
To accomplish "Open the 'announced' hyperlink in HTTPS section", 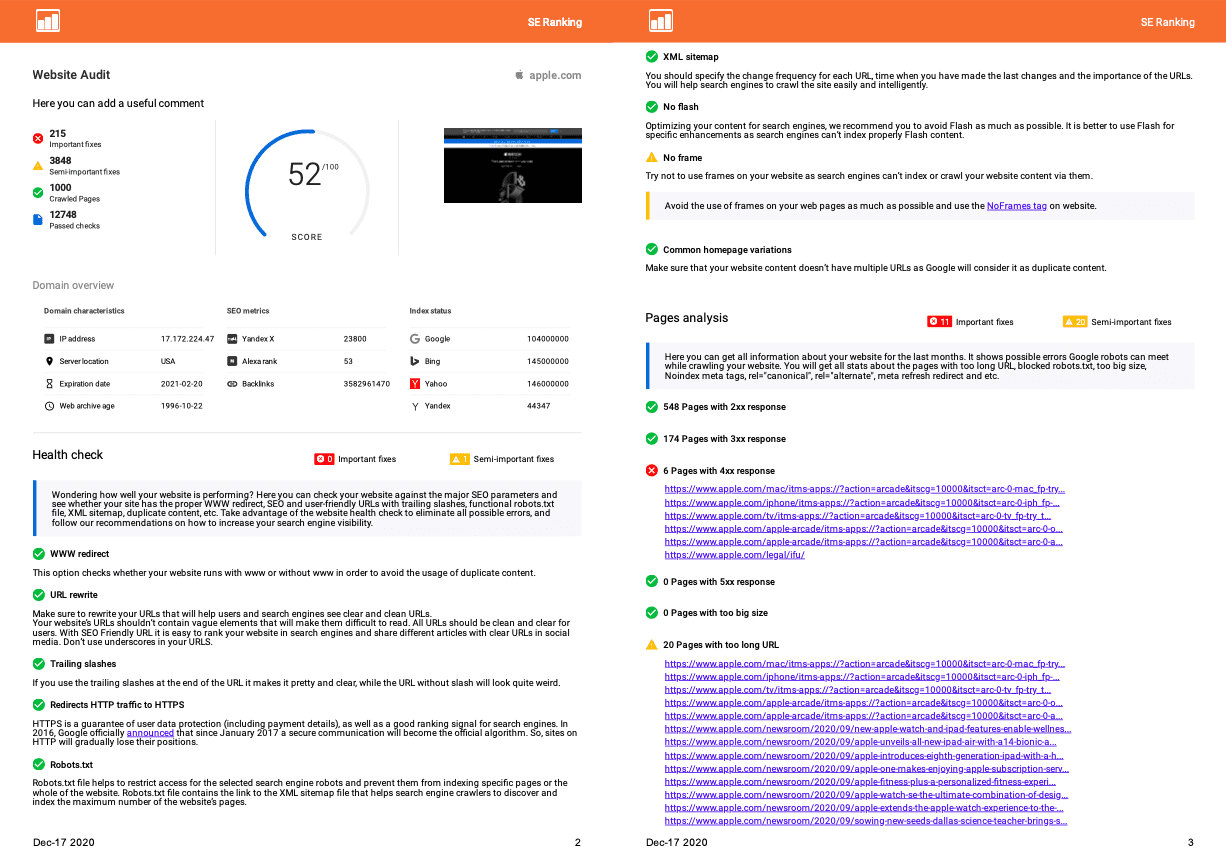I will pyautogui.click(x=149, y=733).
